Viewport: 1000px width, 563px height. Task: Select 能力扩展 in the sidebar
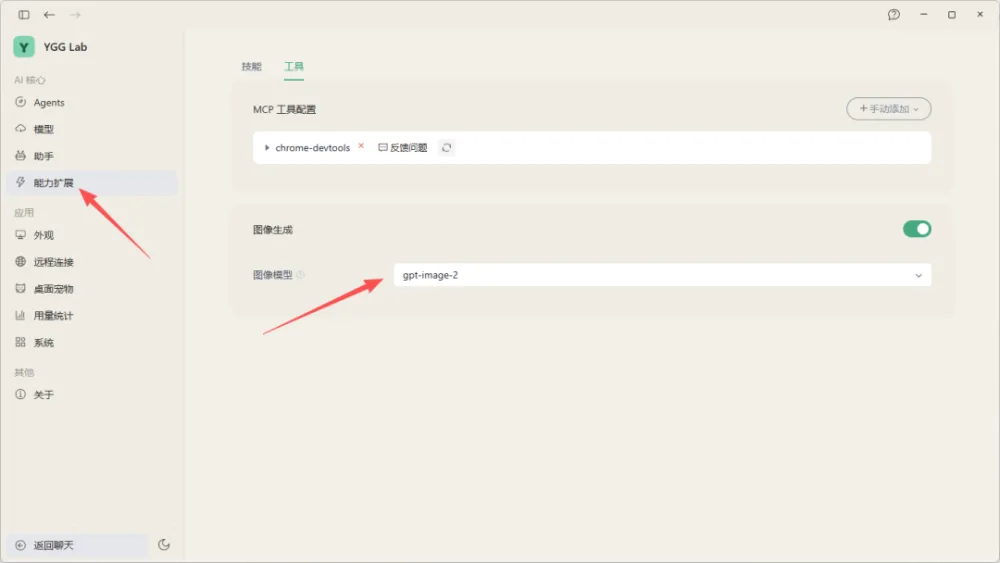pyautogui.click(x=92, y=183)
